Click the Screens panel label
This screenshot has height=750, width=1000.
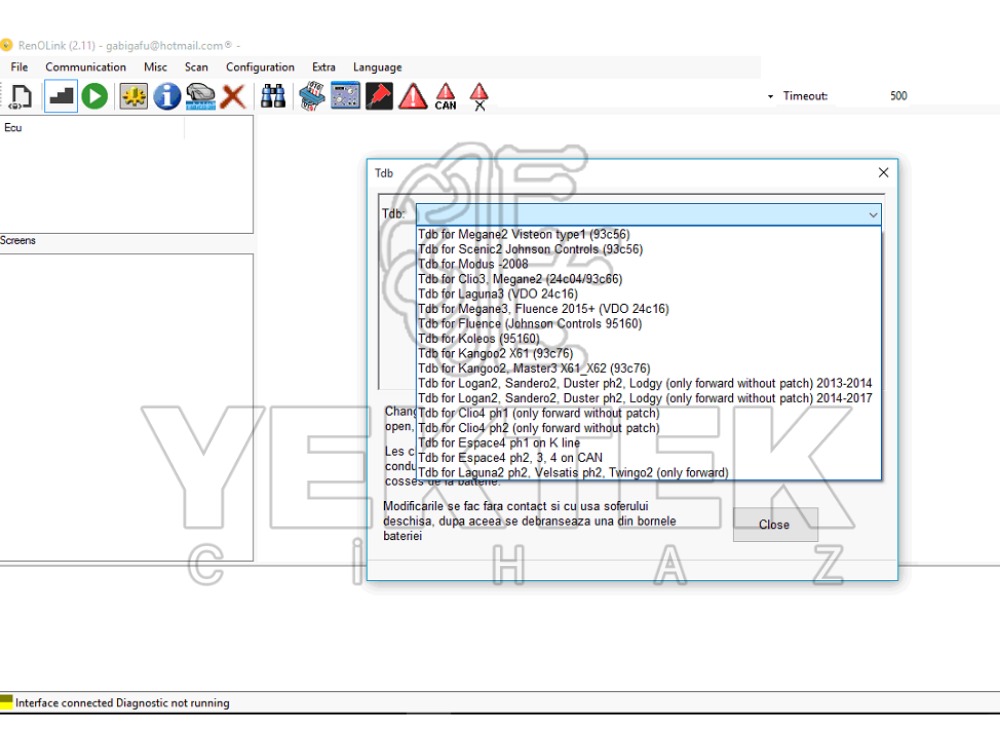[x=18, y=240]
